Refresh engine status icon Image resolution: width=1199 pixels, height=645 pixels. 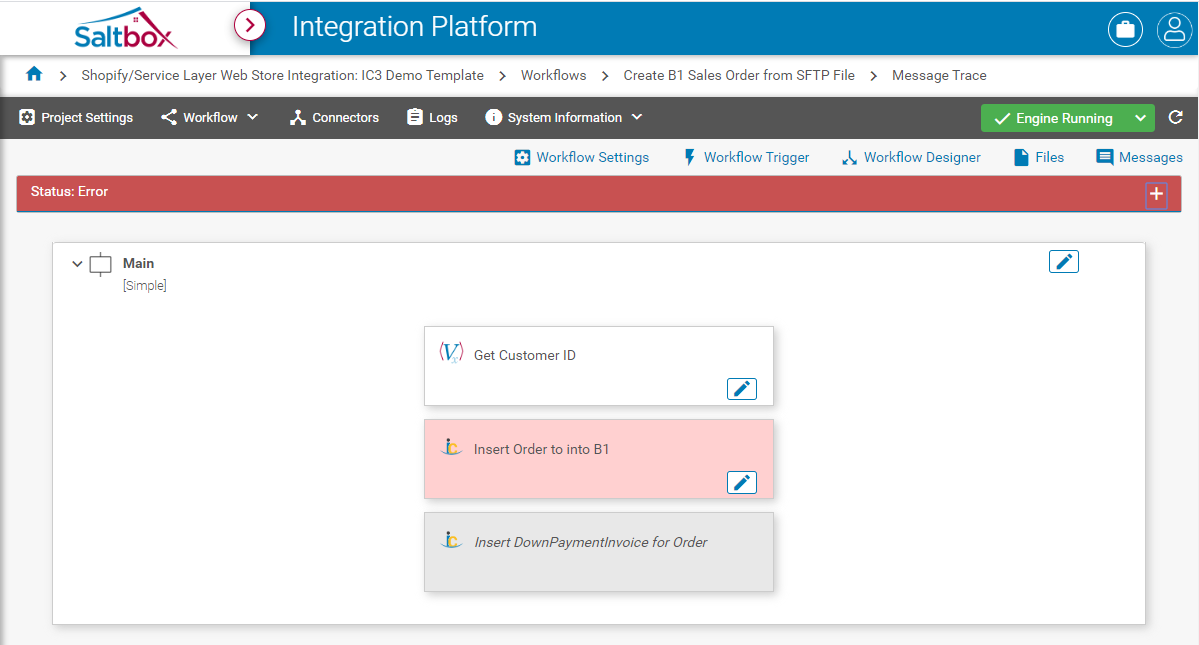[1175, 117]
